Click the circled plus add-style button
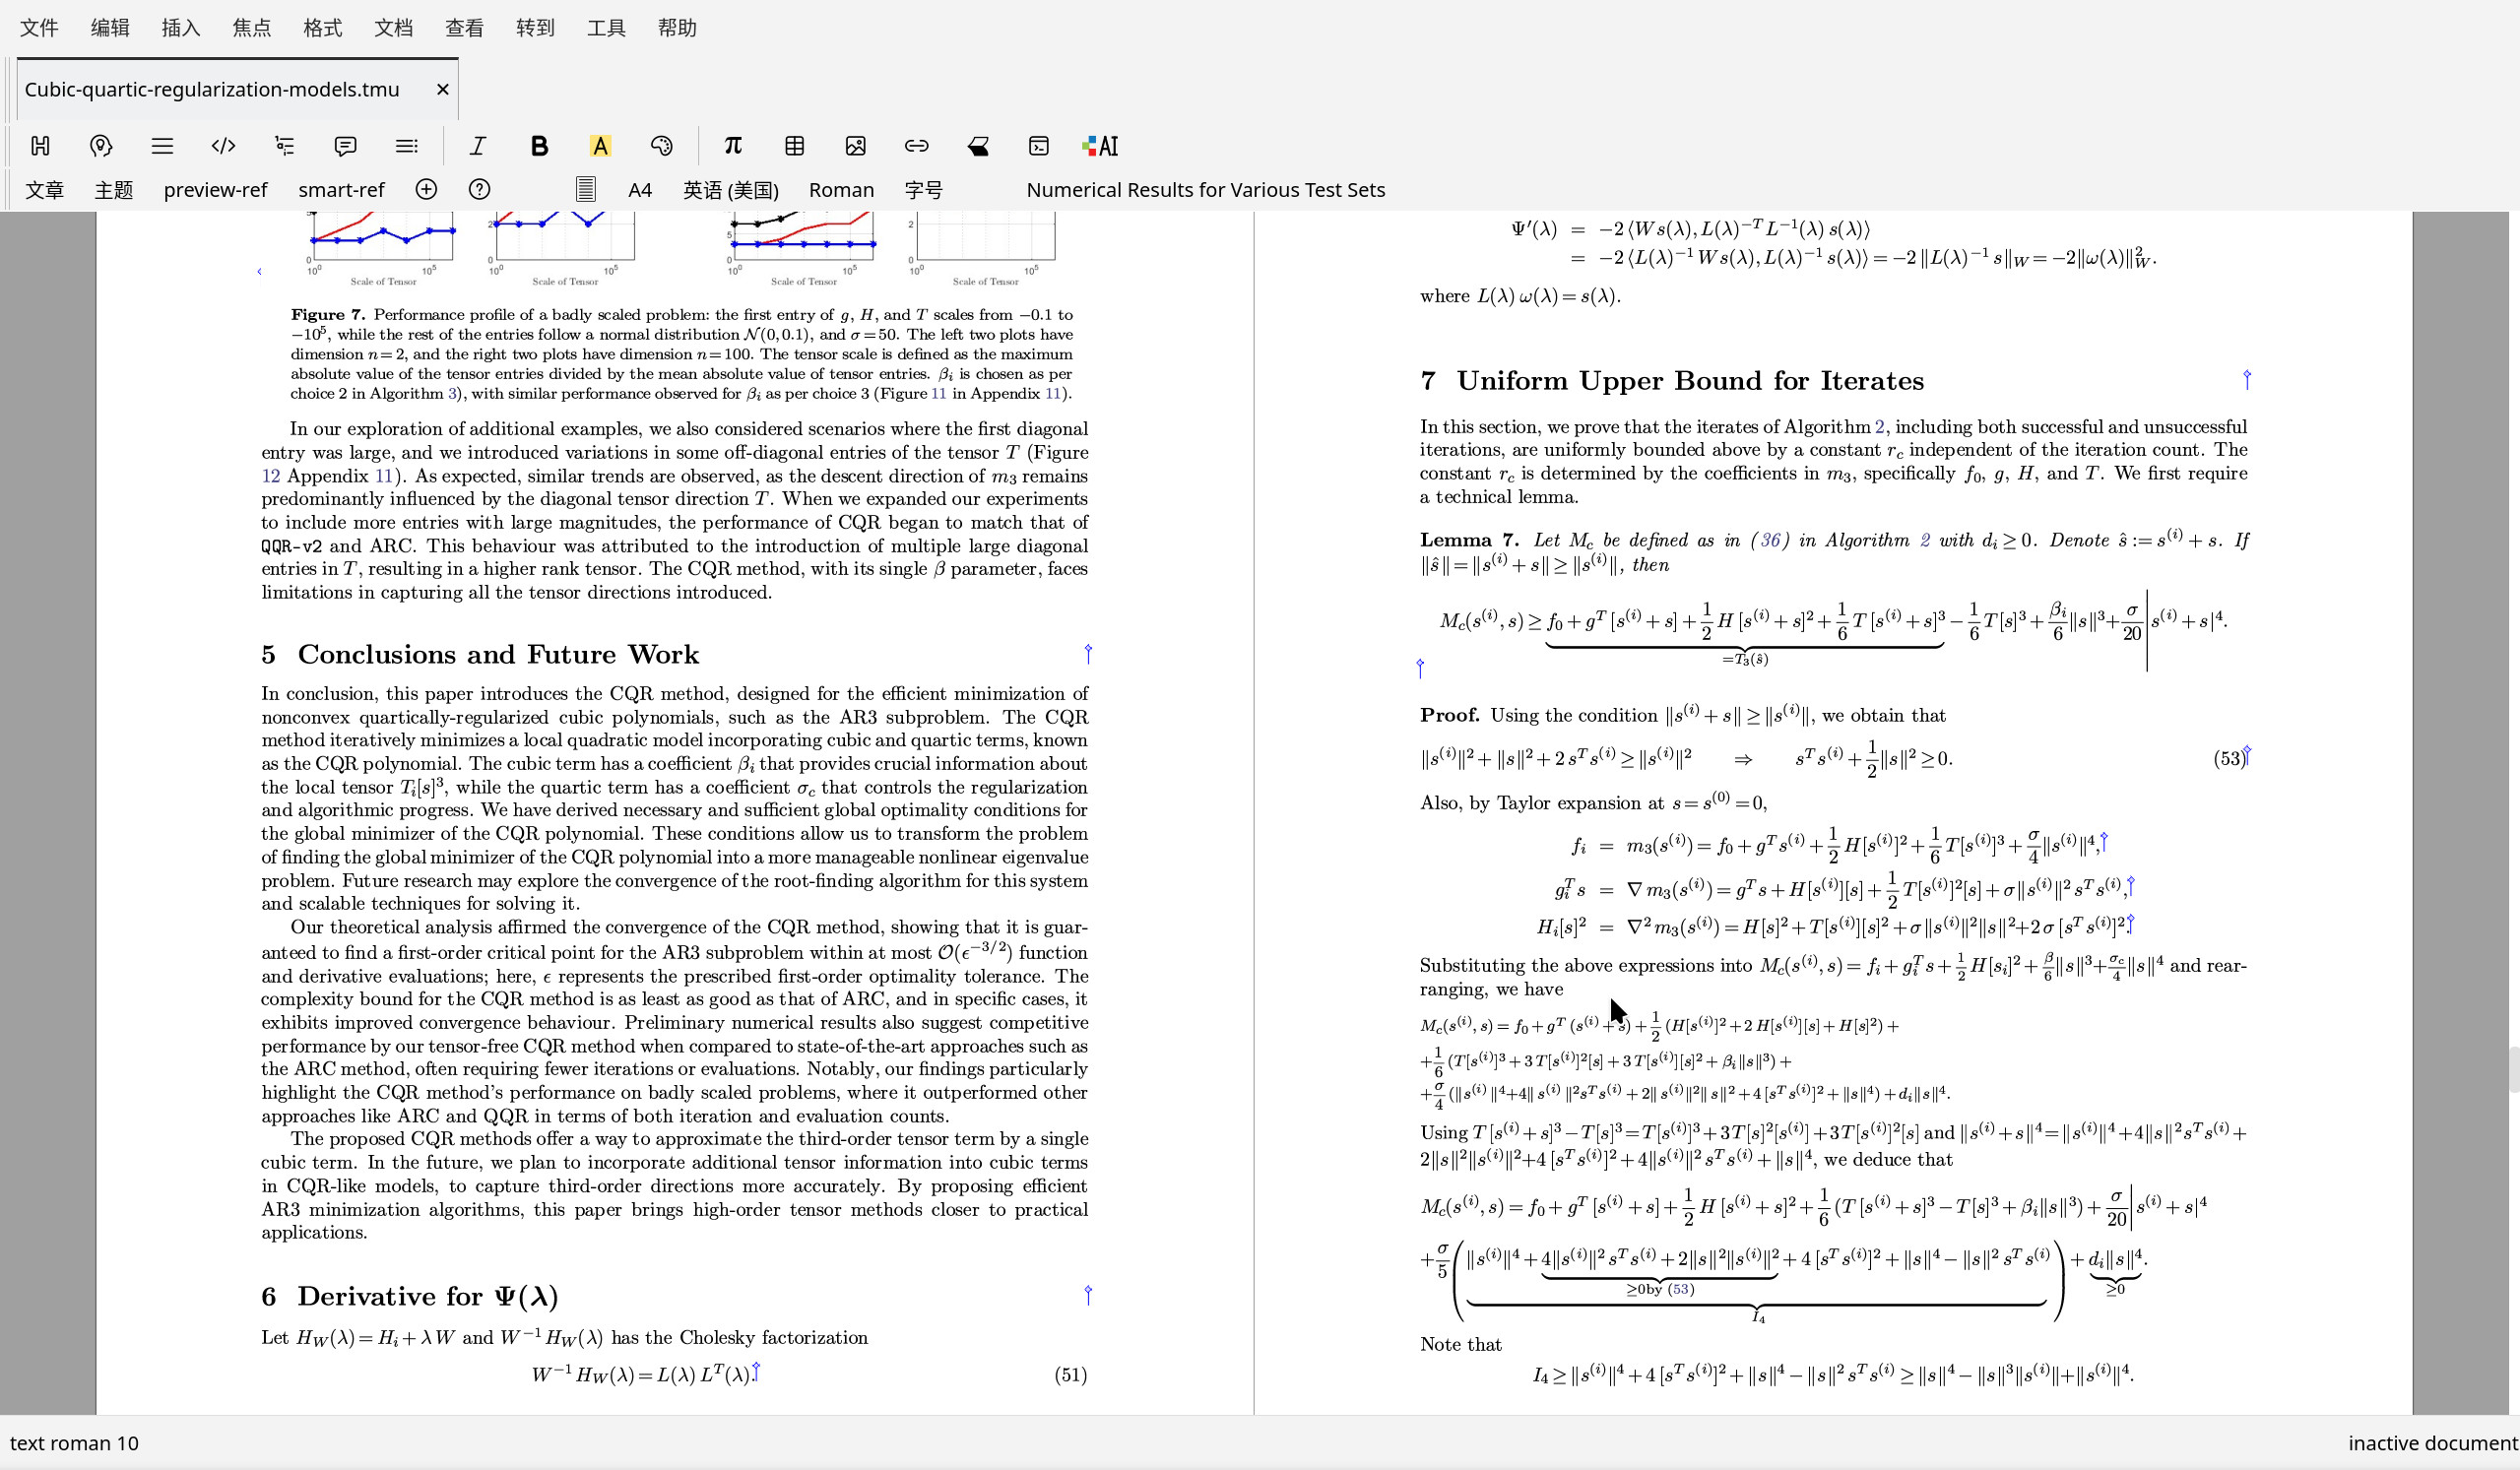2520x1470 pixels. [426, 190]
